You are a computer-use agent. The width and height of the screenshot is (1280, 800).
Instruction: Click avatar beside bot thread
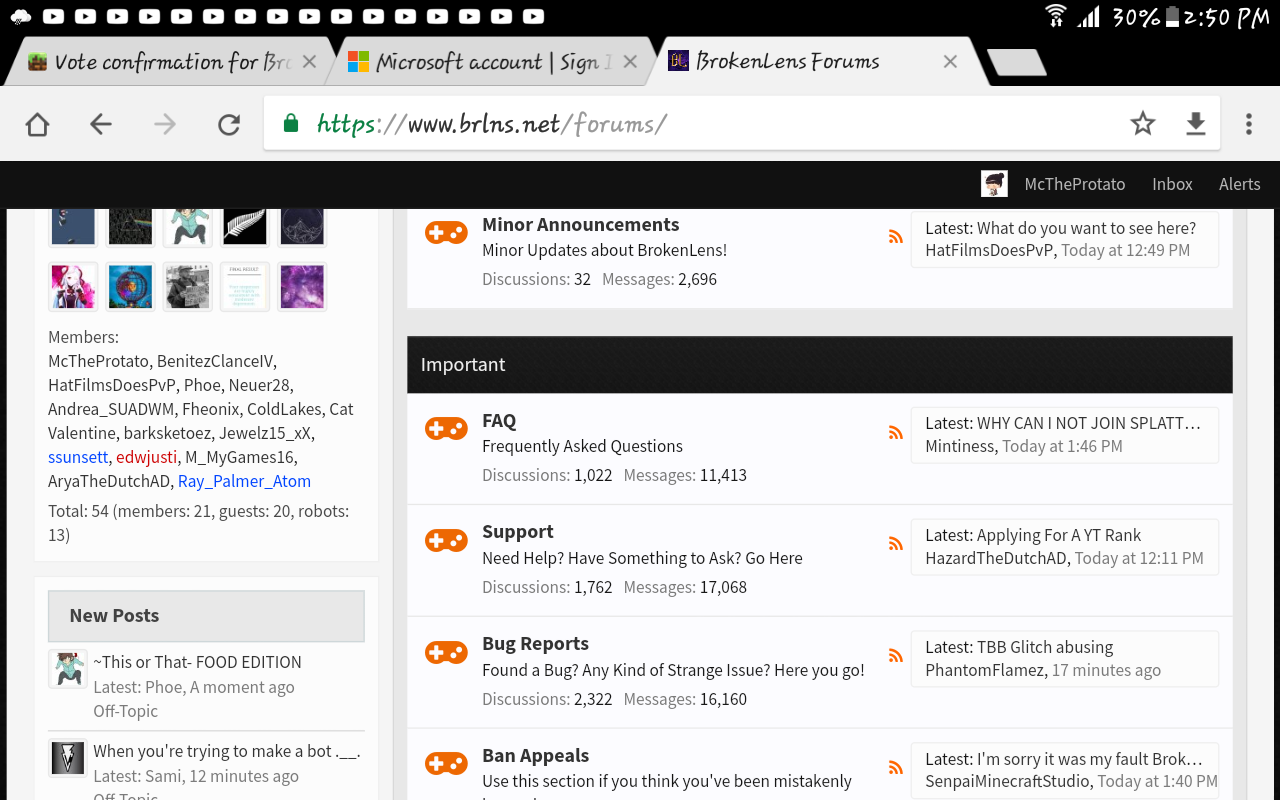[68, 758]
